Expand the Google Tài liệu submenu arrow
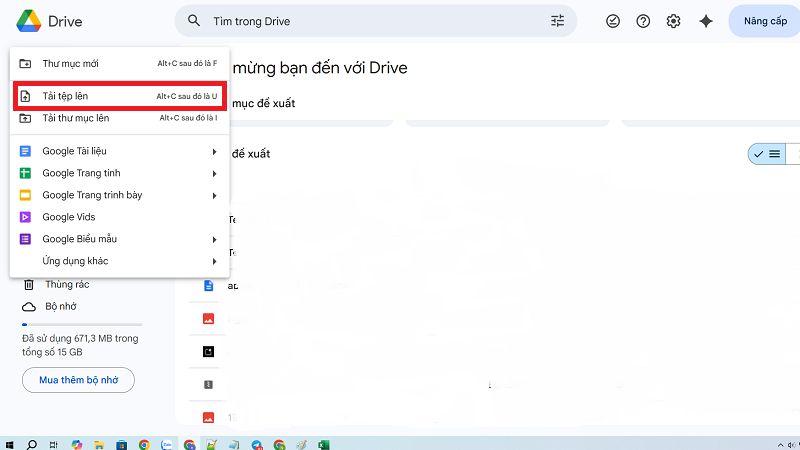The height and width of the screenshot is (450, 800). coord(214,151)
